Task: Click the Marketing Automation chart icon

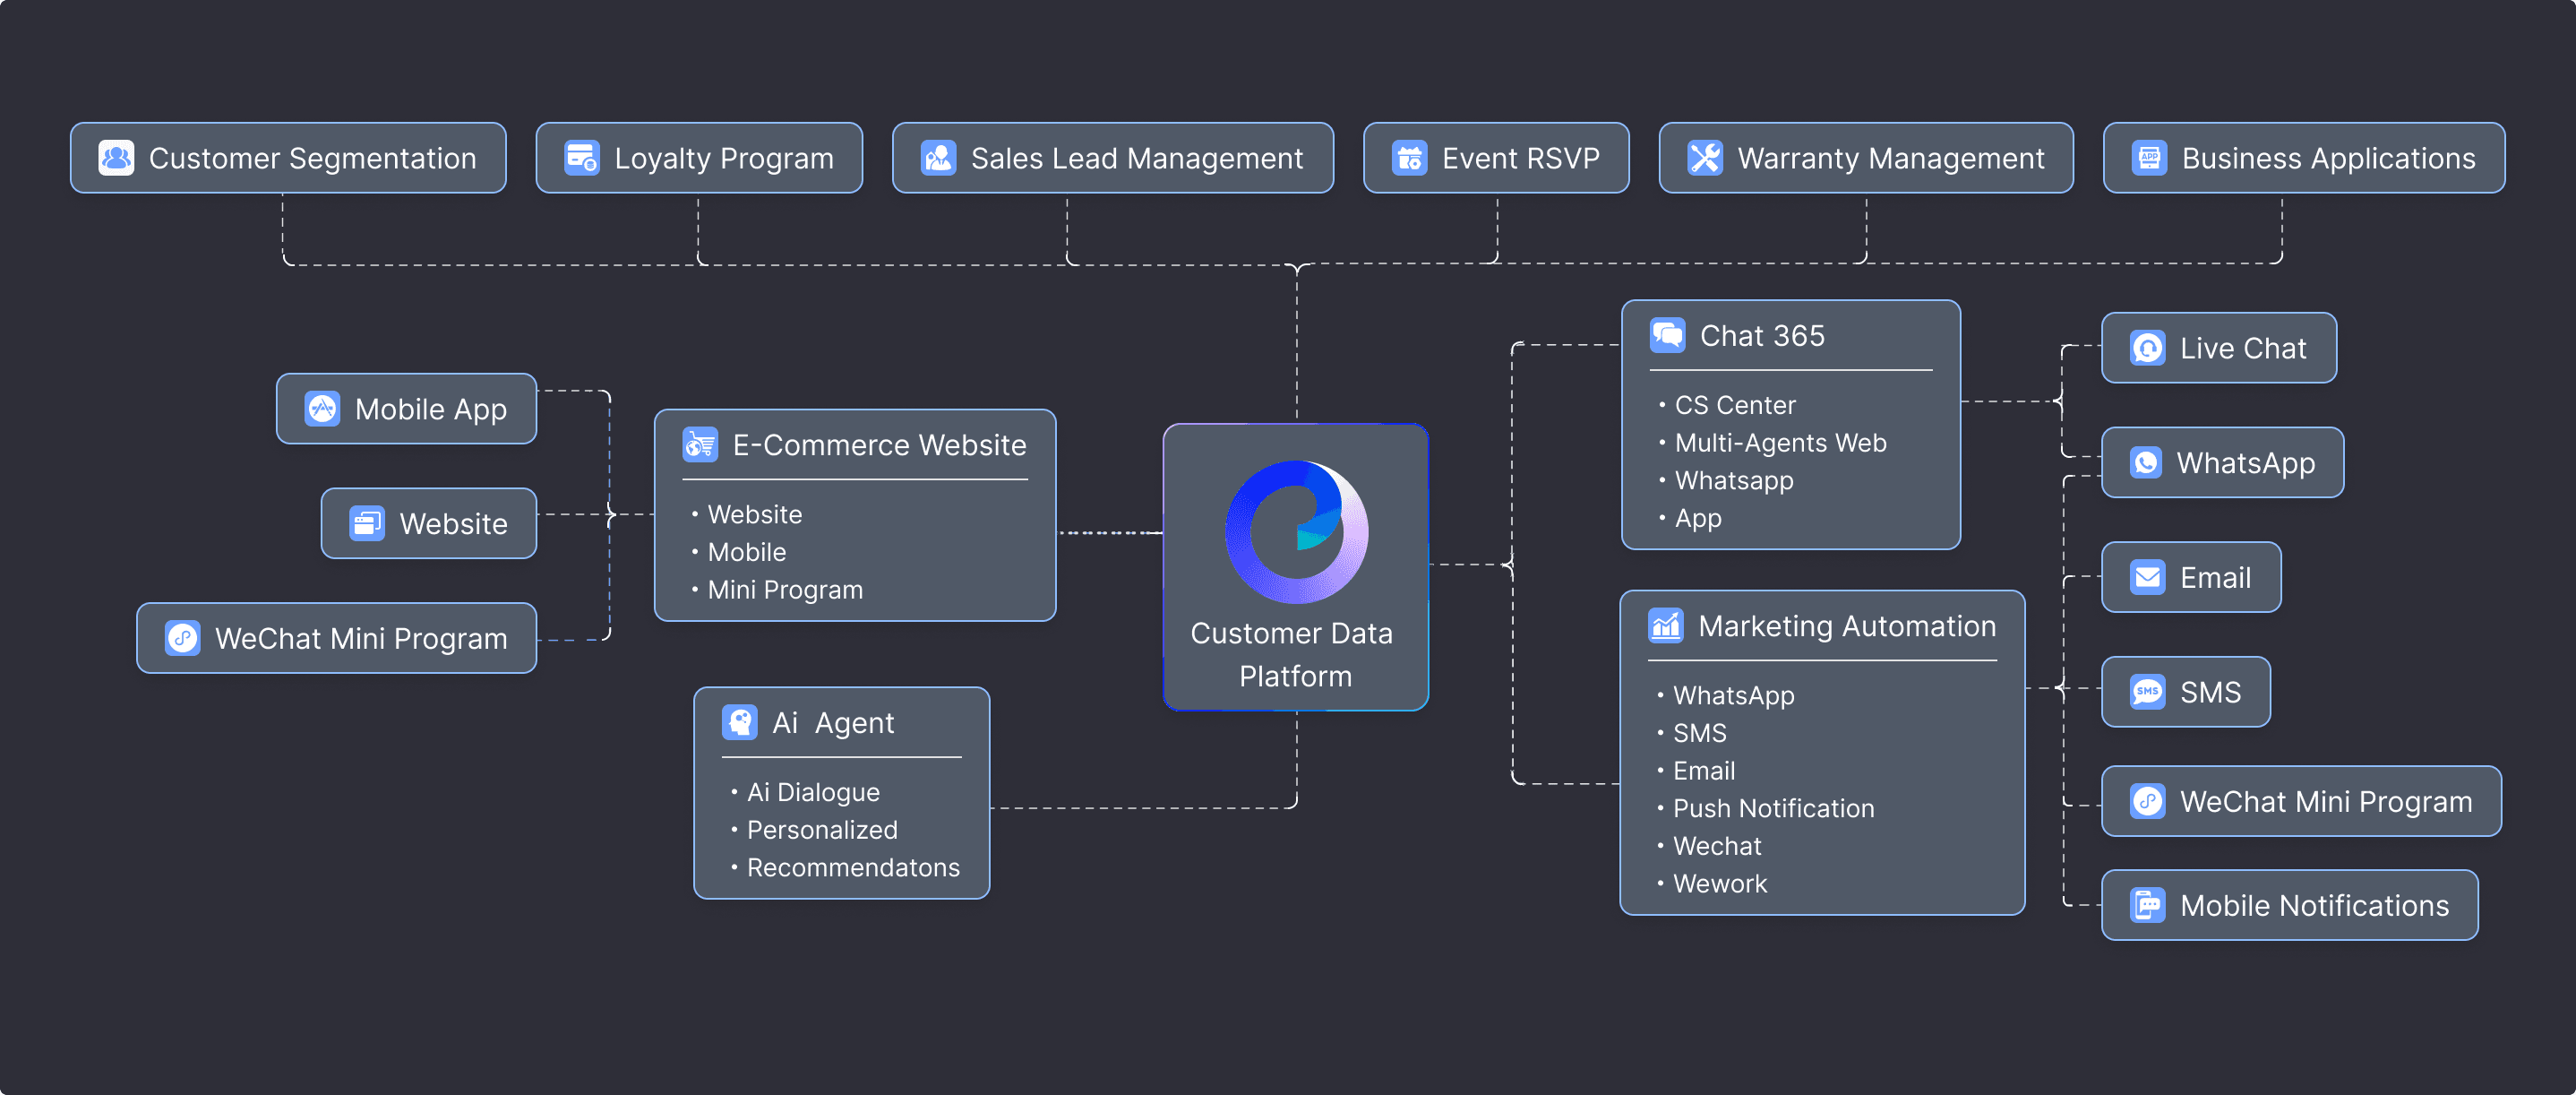Action: click(1666, 626)
